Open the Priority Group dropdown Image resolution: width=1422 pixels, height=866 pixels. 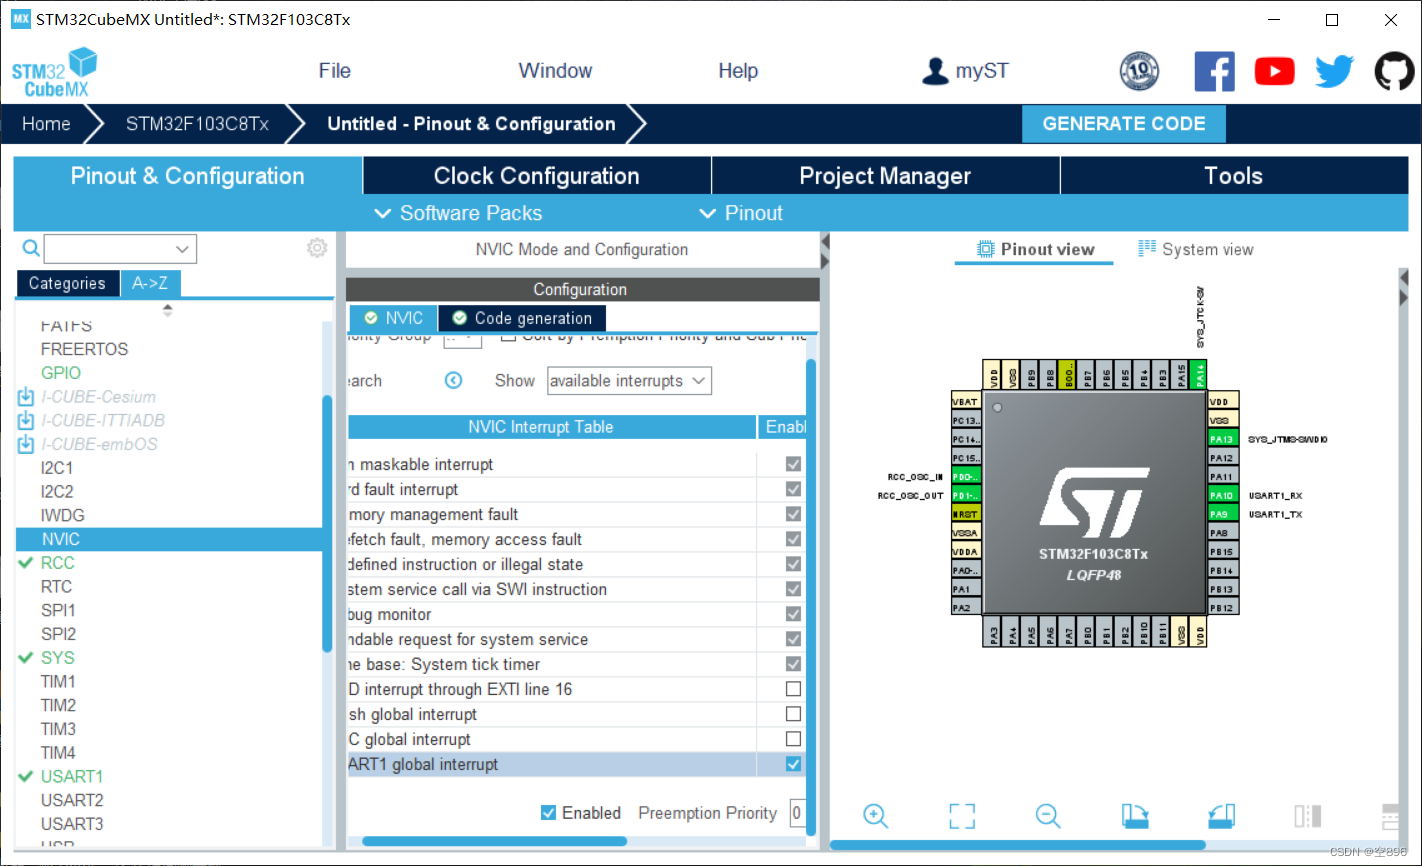tap(462, 339)
